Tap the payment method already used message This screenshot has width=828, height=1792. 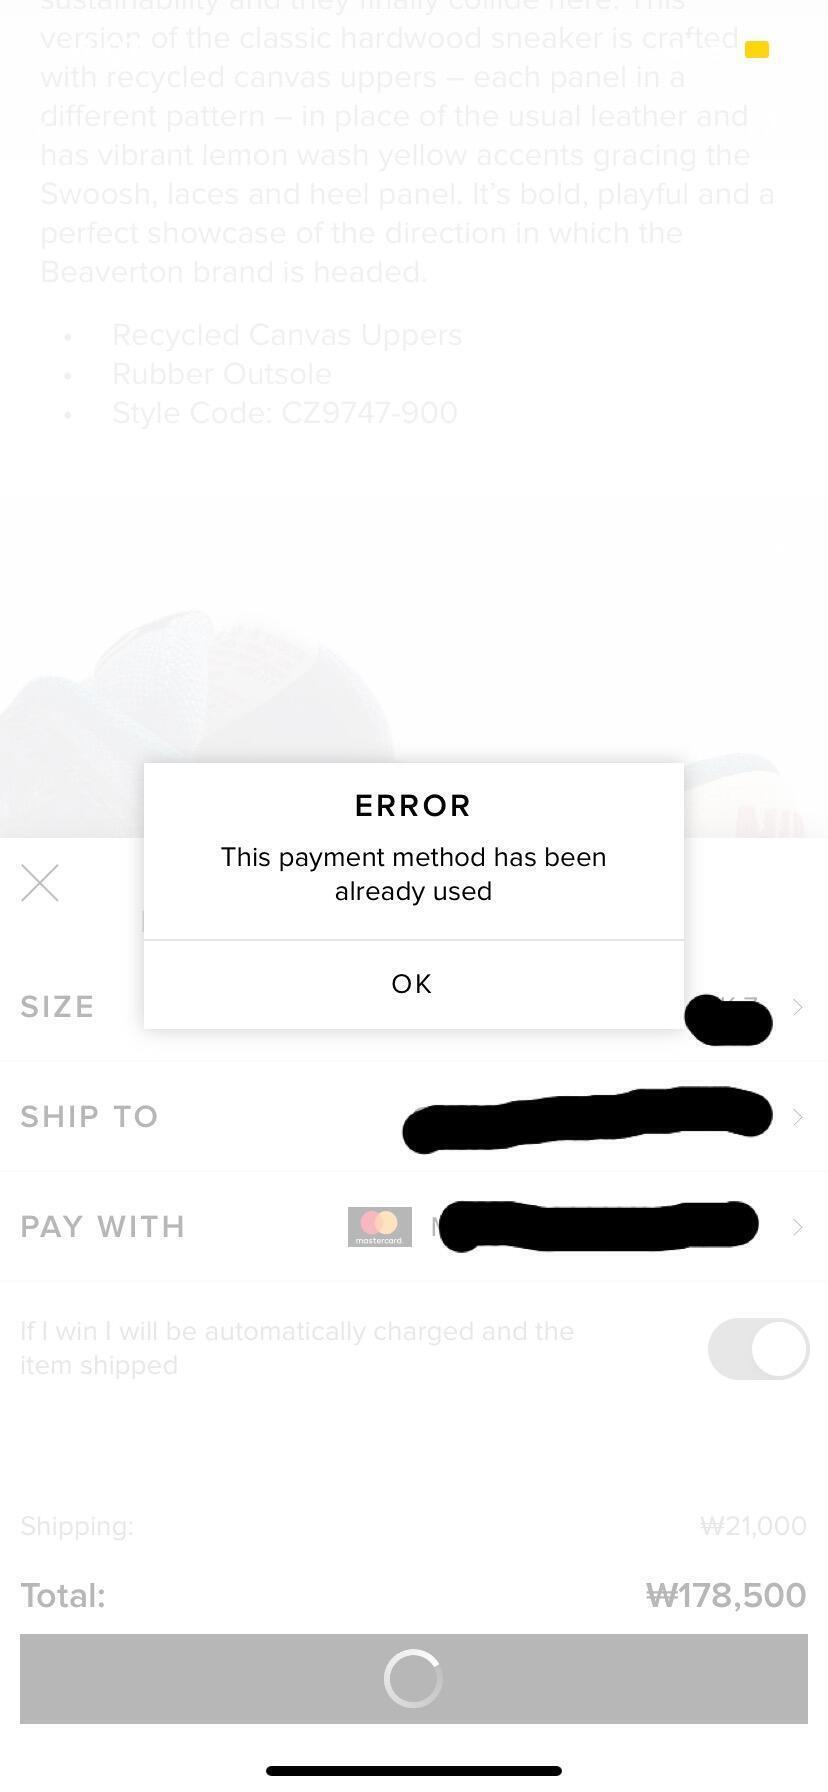click(413, 874)
